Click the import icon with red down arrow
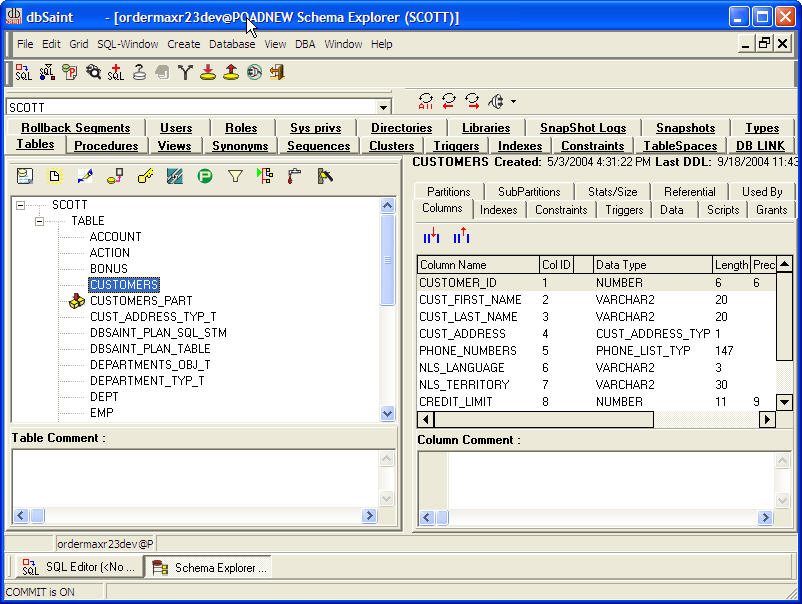Screen dimensions: 802x604 pos(208,73)
